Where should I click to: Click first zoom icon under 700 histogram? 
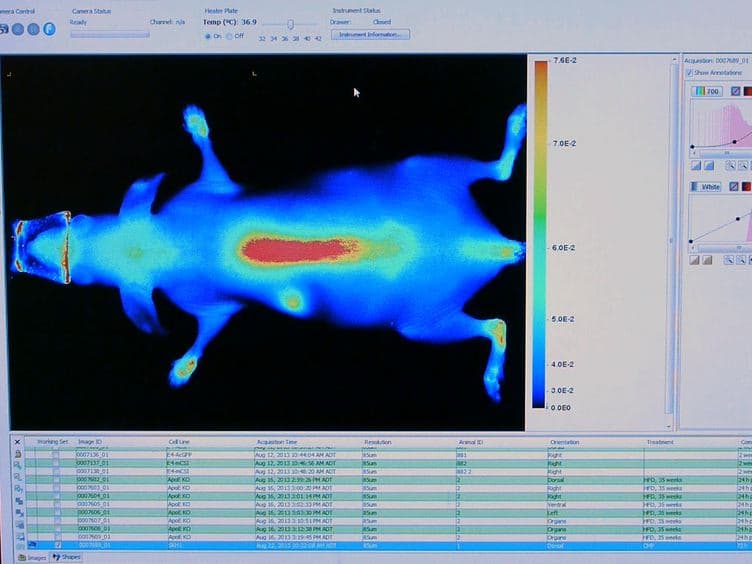coord(730,166)
